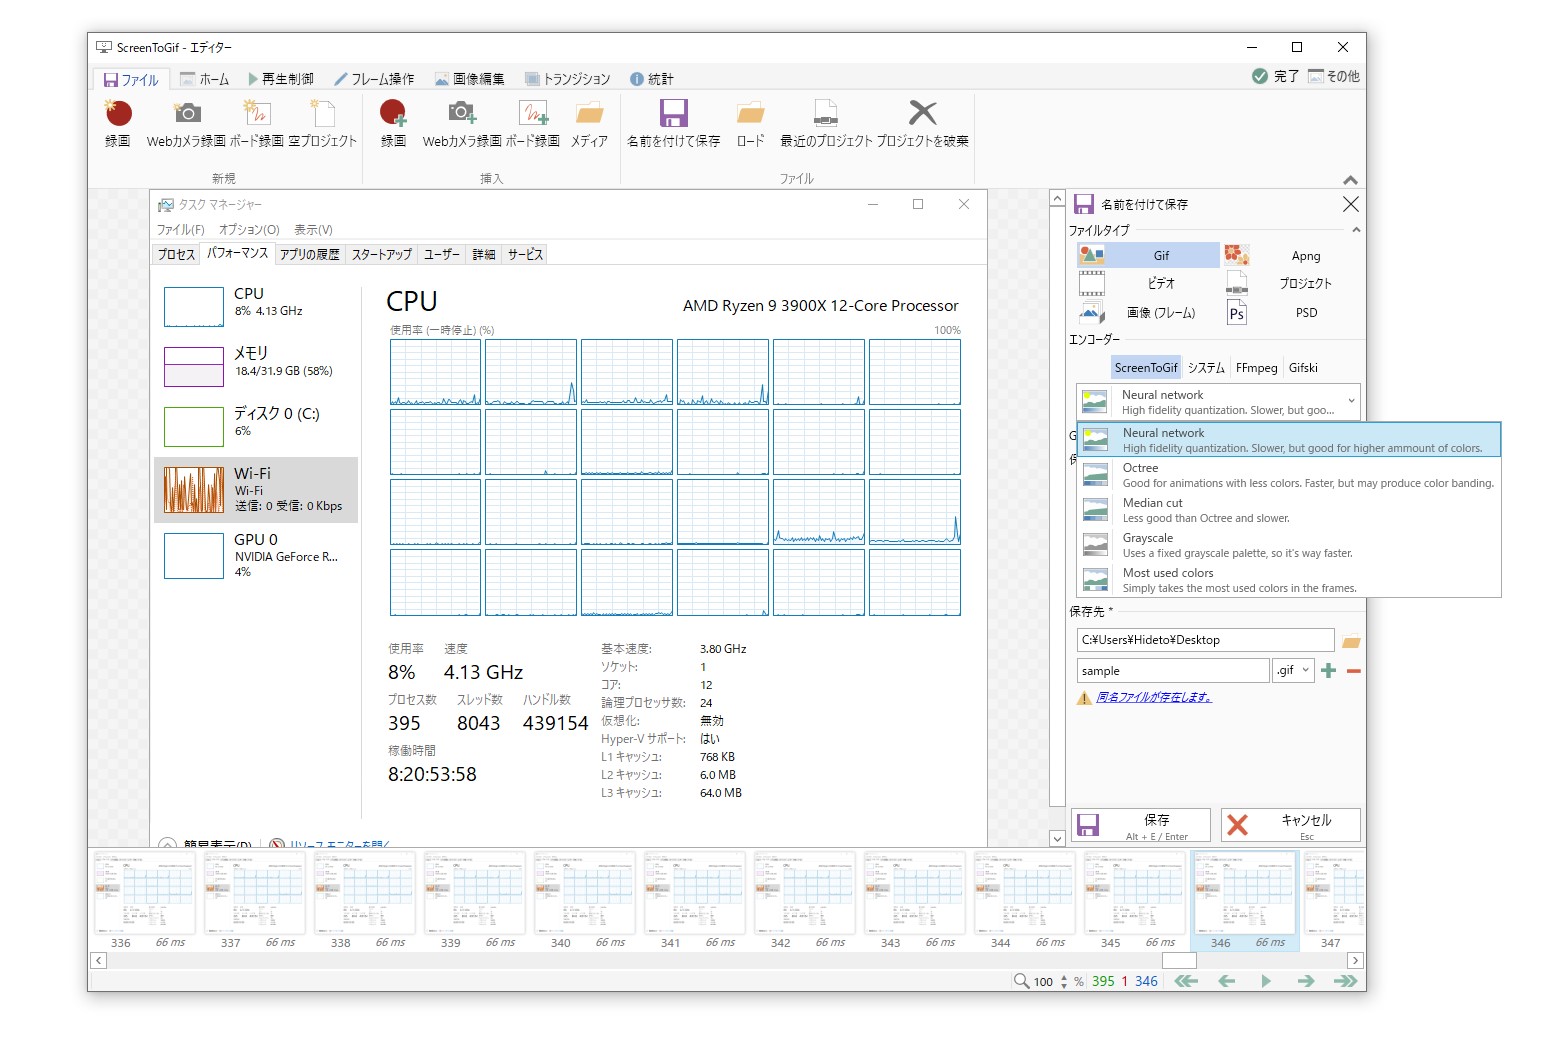Play the animation preview
The height and width of the screenshot is (1058, 1564).
(x=1266, y=981)
